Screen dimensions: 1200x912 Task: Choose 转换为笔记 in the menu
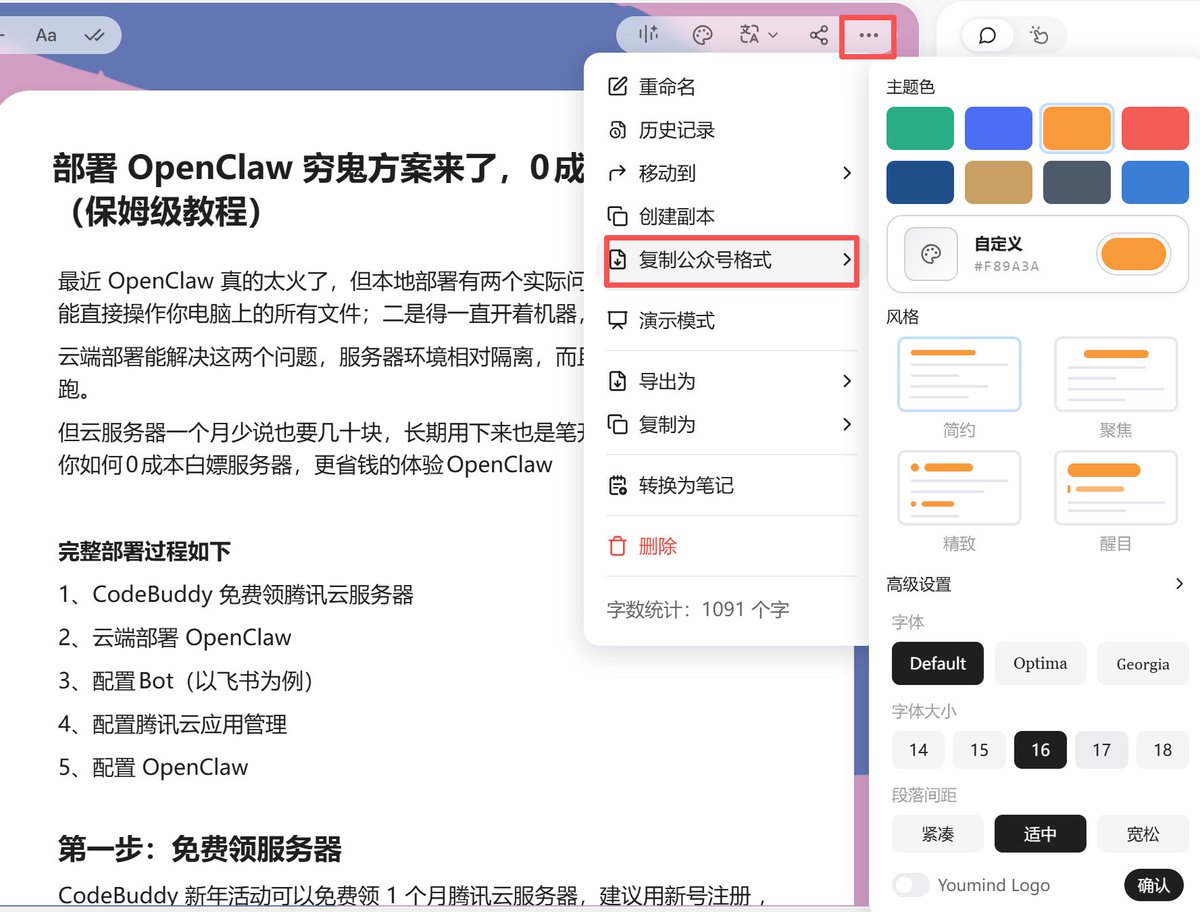(x=731, y=485)
